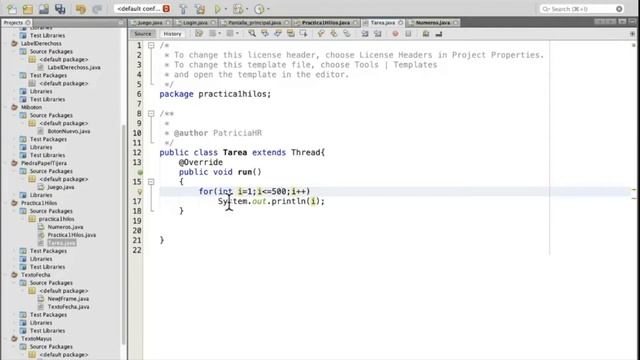Click the Comment icon in editor toolbar
The width and height of the screenshot is (640, 360).
[x=426, y=34]
